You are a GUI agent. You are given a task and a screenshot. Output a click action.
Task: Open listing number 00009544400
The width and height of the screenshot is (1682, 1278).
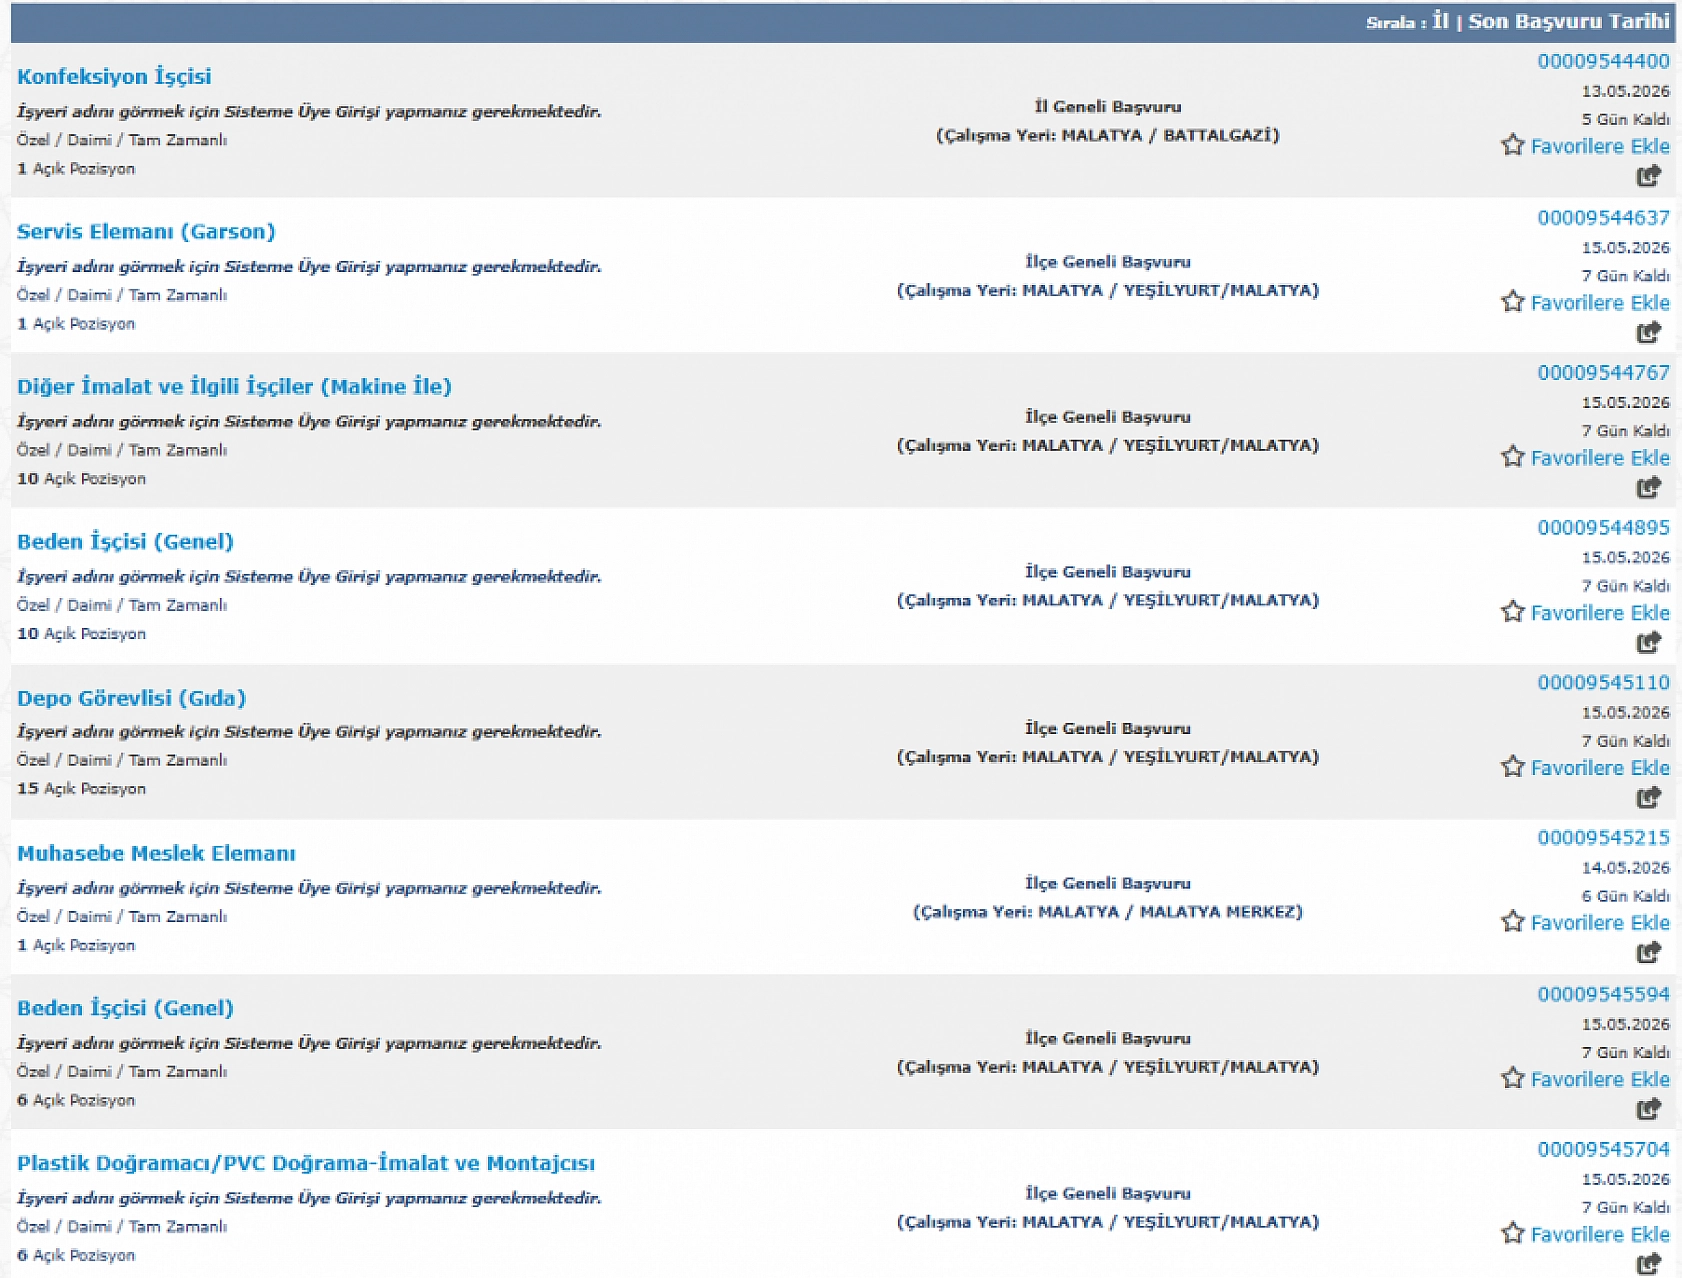point(1603,61)
